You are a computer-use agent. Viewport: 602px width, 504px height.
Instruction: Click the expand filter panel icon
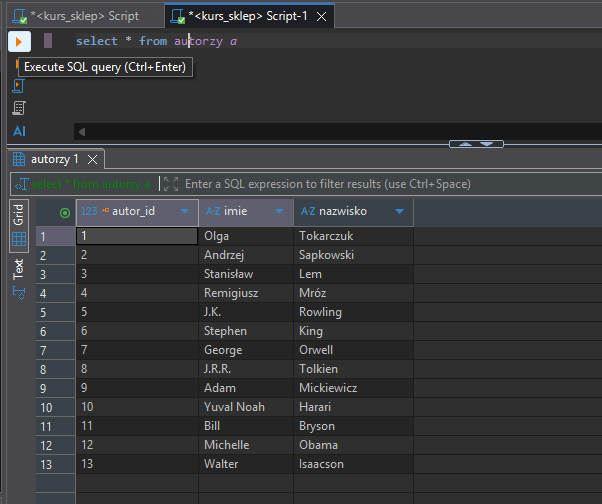[170, 184]
